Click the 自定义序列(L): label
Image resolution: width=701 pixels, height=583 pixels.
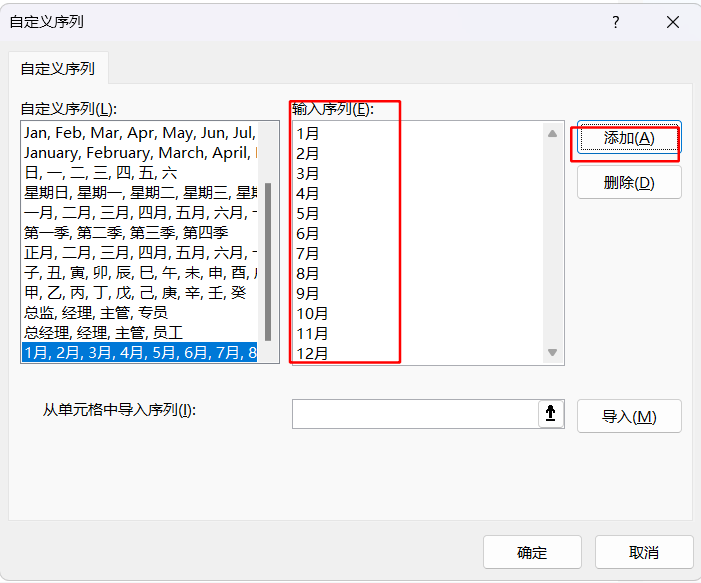69,109
